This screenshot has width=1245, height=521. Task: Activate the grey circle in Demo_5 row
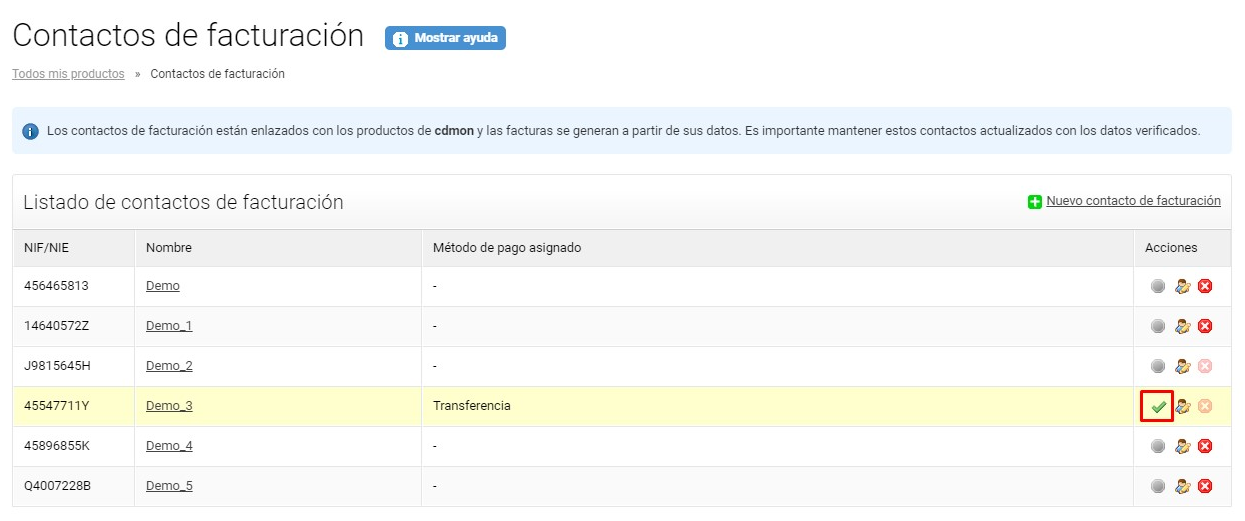pos(1158,486)
